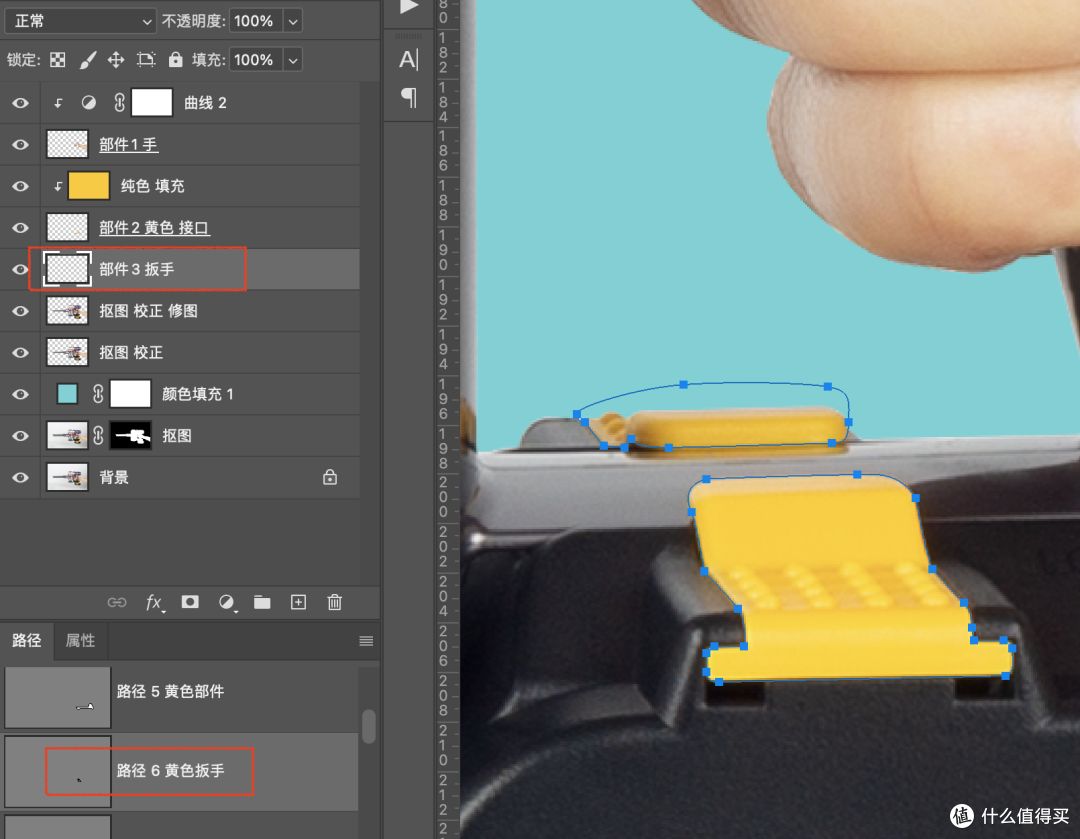This screenshot has width=1080, height=839.
Task: Select the 曲线 2 layer name
Action: click(x=205, y=103)
